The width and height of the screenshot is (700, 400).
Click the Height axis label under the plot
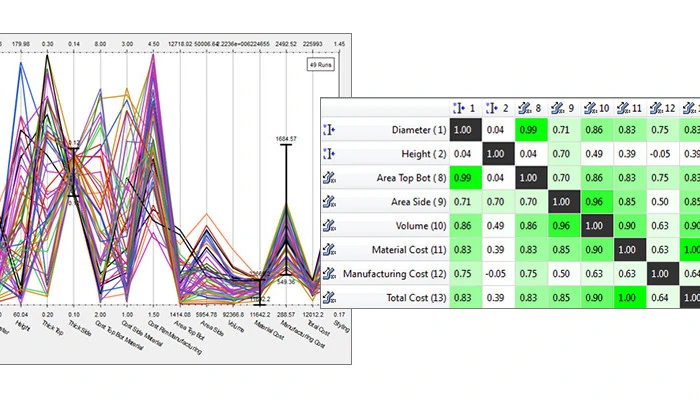[22, 325]
